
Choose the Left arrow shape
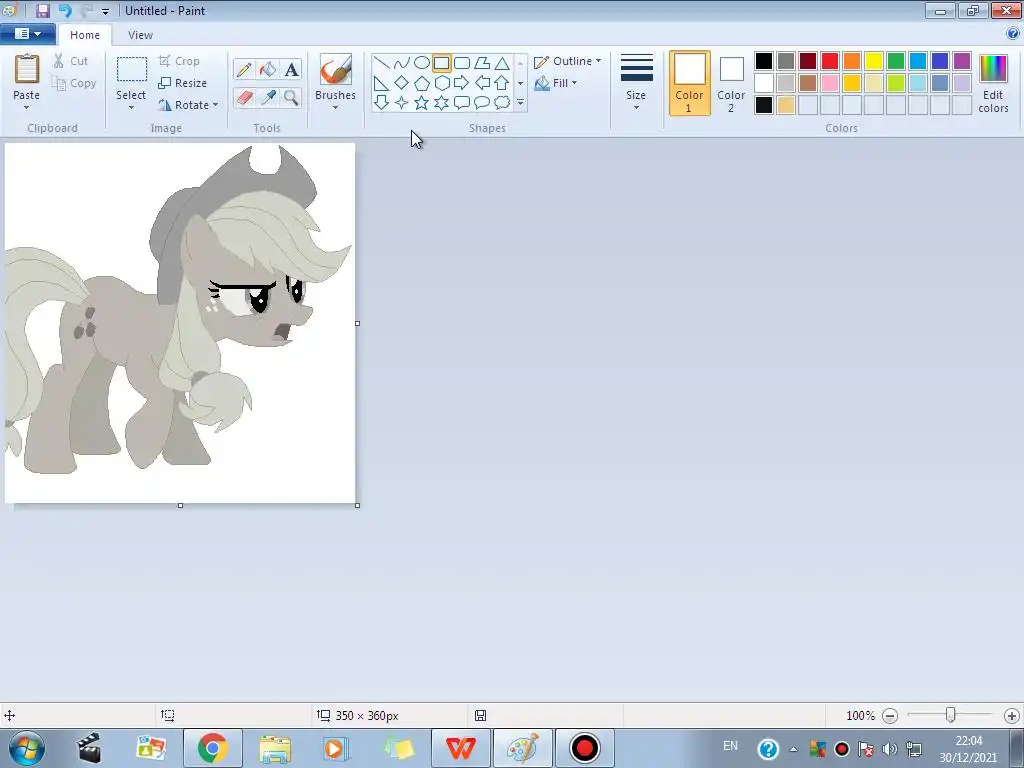tap(482, 83)
